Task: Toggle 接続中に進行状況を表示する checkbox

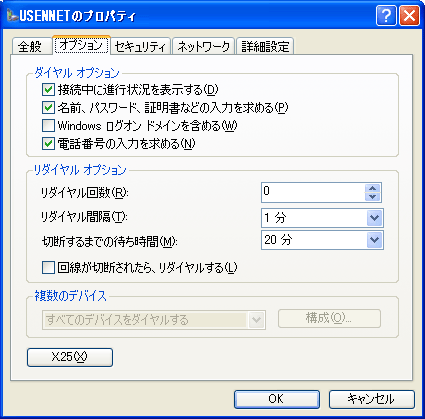Action: [48, 89]
